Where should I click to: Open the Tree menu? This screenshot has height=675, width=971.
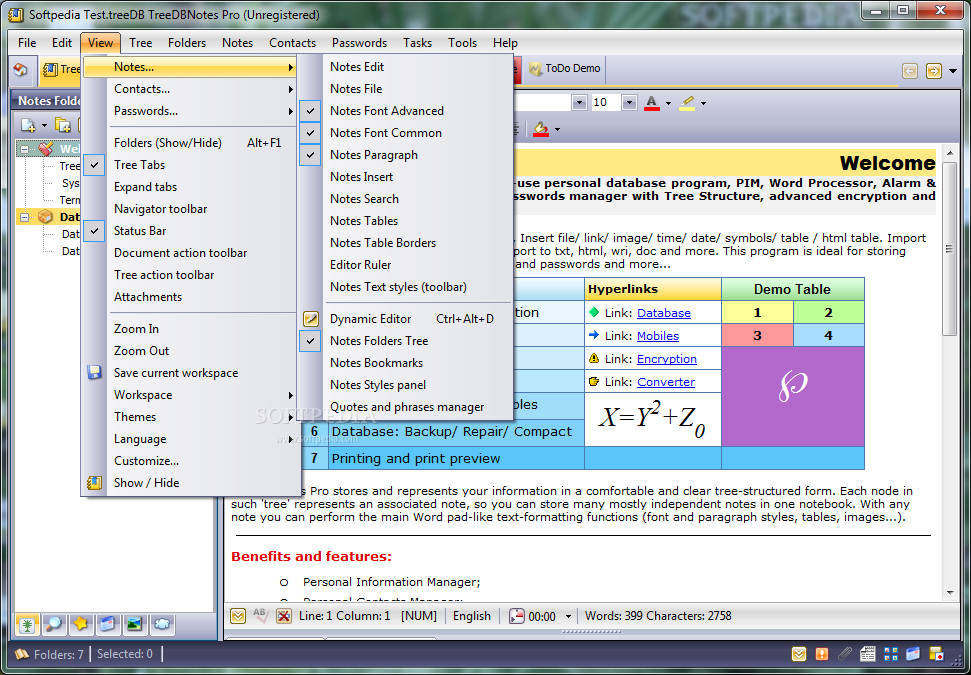tap(141, 43)
